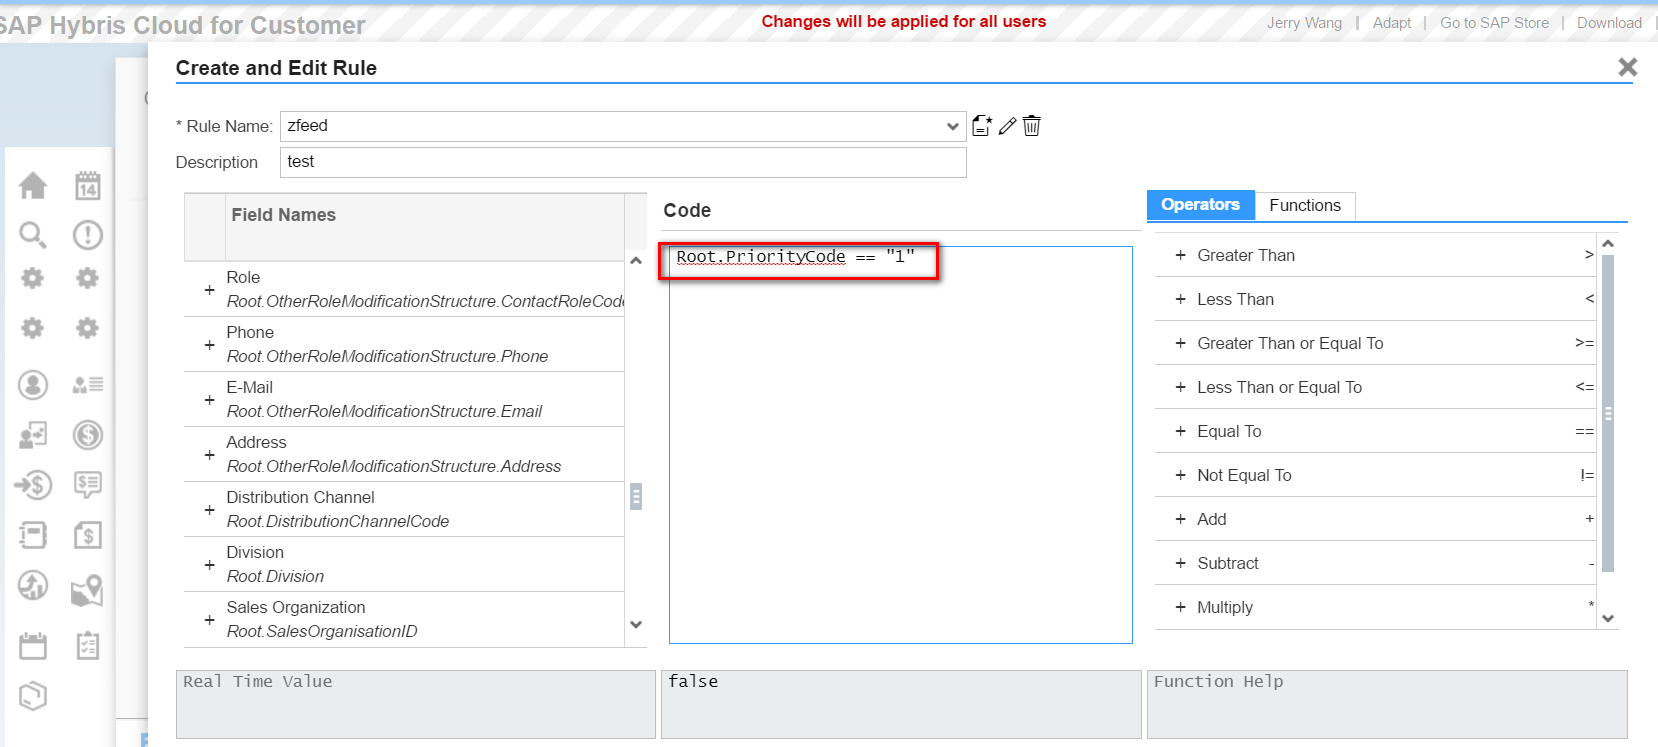Viewport: 1658px width, 747px height.
Task: Close the Create and Edit Rule dialog
Action: coord(1628,67)
